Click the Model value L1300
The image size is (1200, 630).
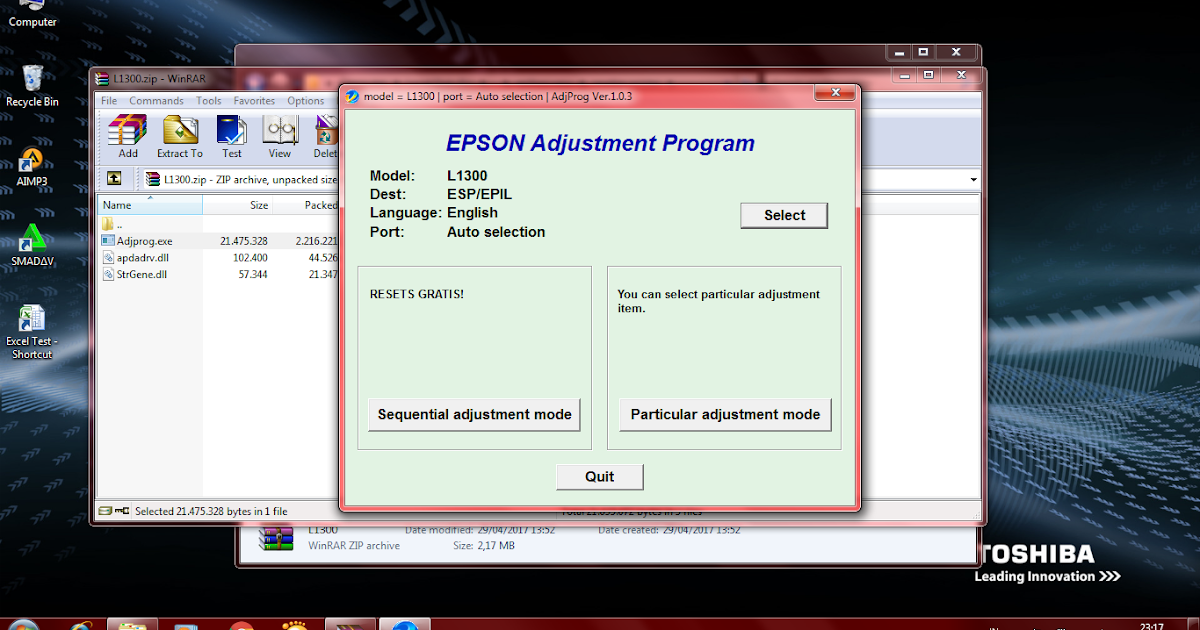[x=467, y=176]
